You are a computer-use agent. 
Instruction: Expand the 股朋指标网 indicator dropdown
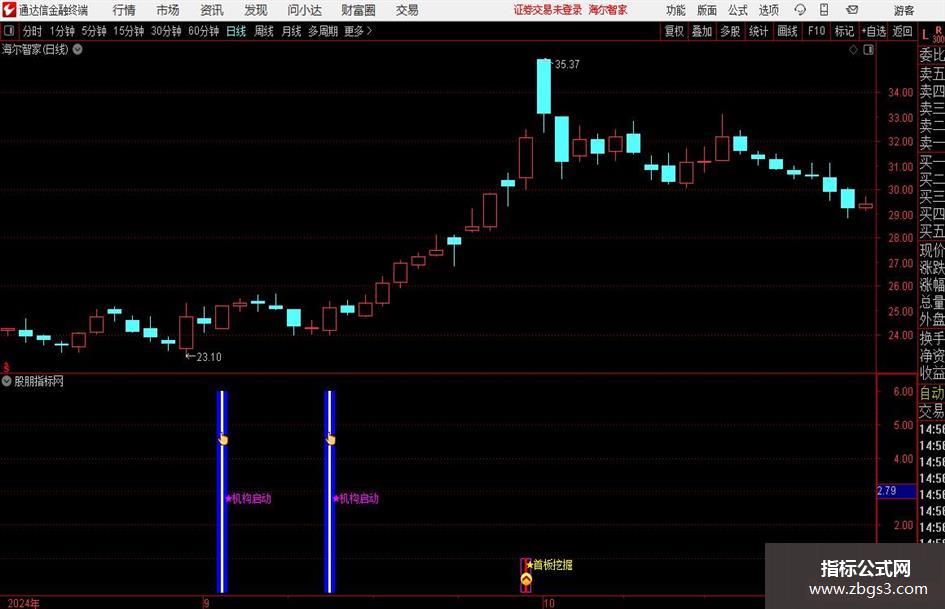[x=7, y=381]
